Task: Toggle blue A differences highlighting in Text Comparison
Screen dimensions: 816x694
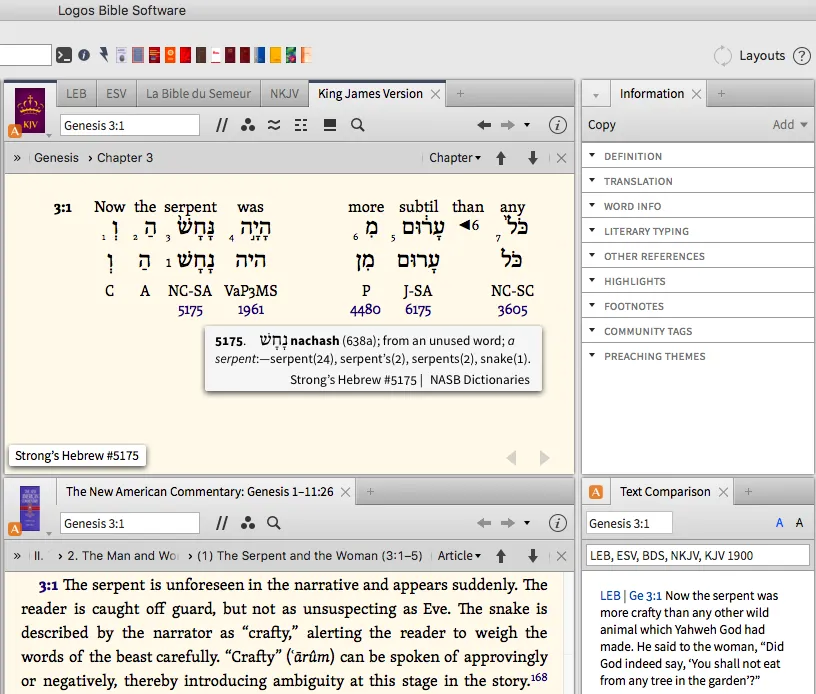Action: point(779,523)
